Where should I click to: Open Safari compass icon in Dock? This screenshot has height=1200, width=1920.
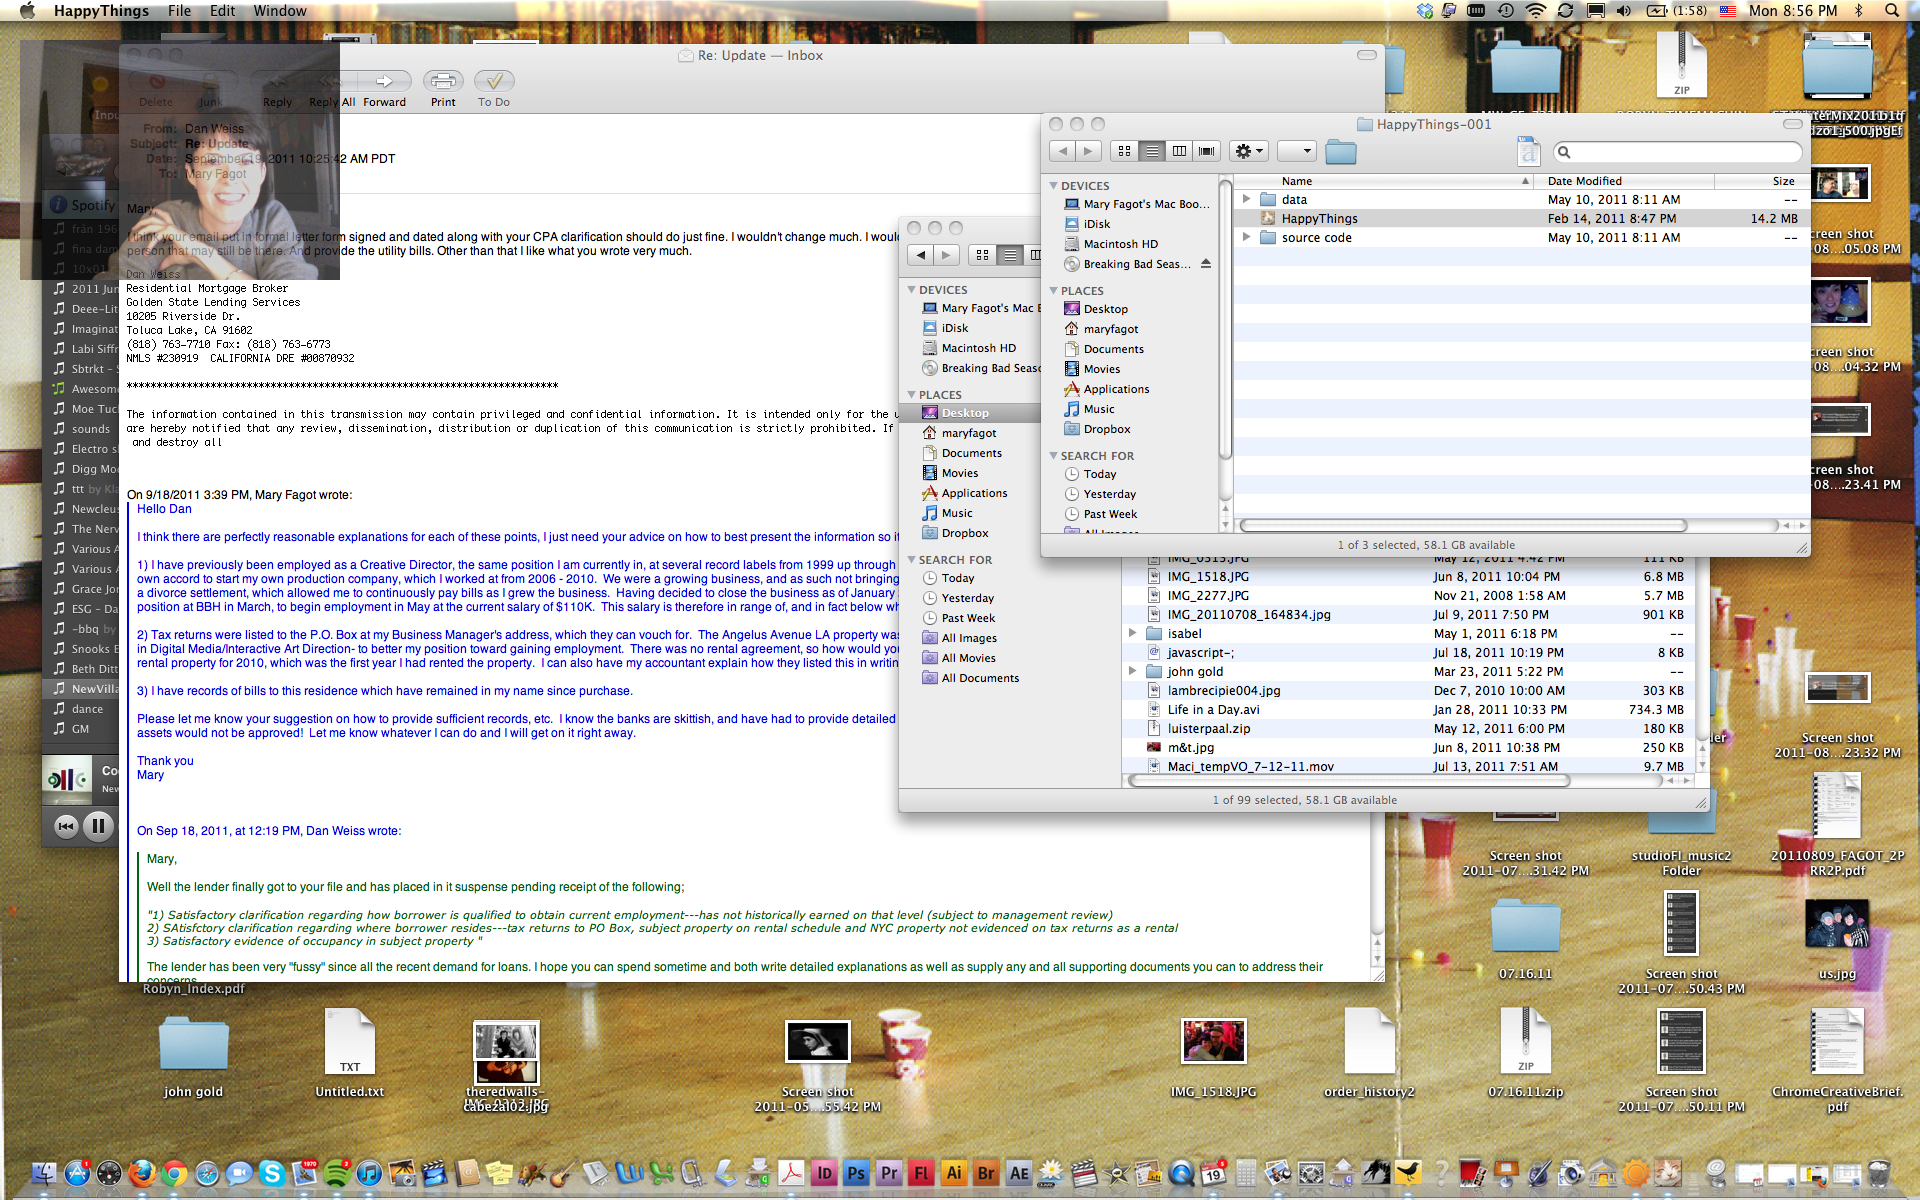click(207, 1173)
